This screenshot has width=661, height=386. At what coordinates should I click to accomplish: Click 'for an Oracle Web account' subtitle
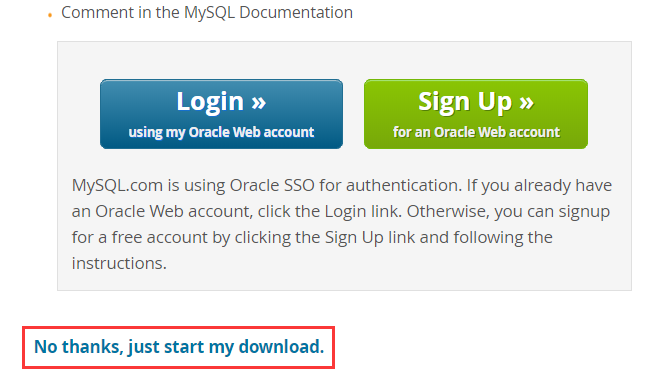(x=476, y=132)
